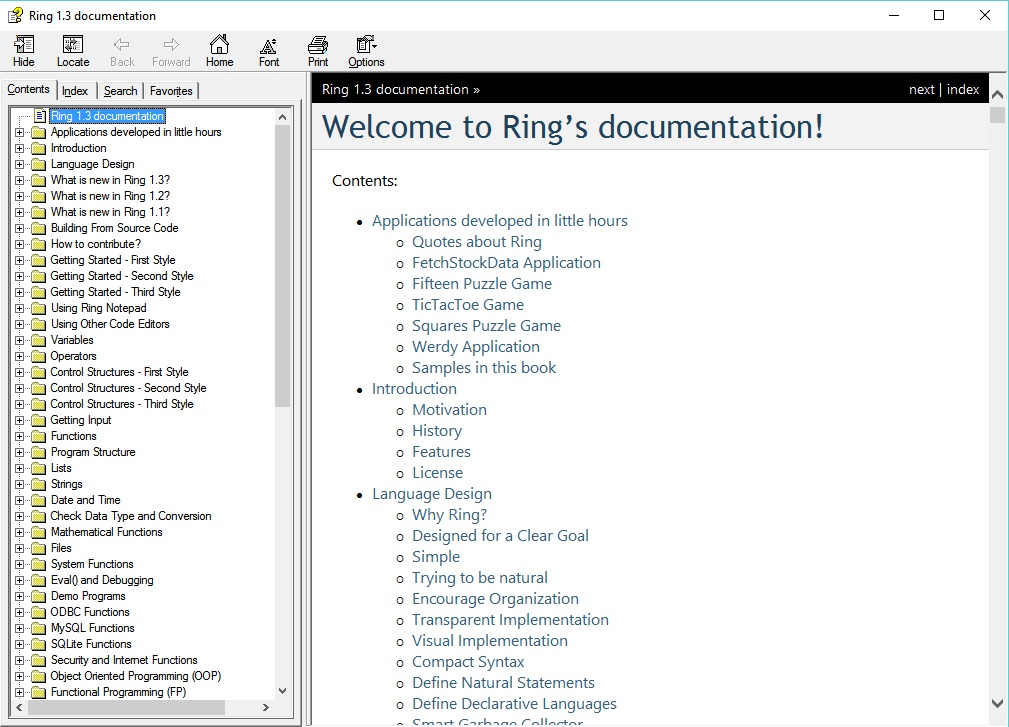The image size is (1009, 727).
Task: Click the folder icon beside System Functions
Action: coord(39,564)
